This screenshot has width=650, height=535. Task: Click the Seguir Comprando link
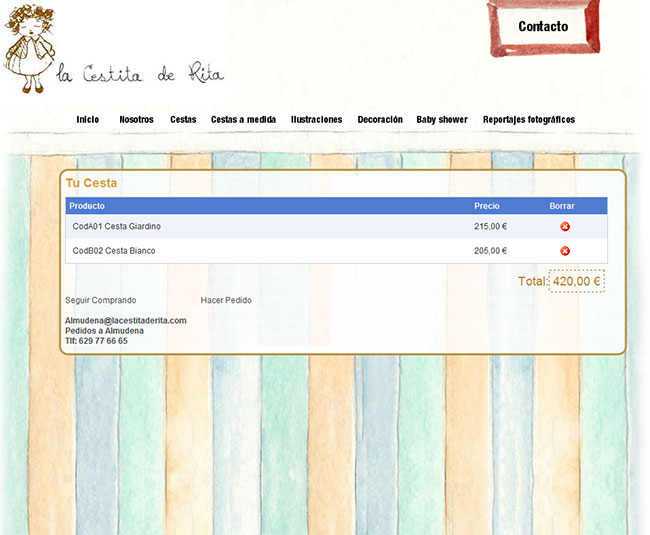pos(100,300)
